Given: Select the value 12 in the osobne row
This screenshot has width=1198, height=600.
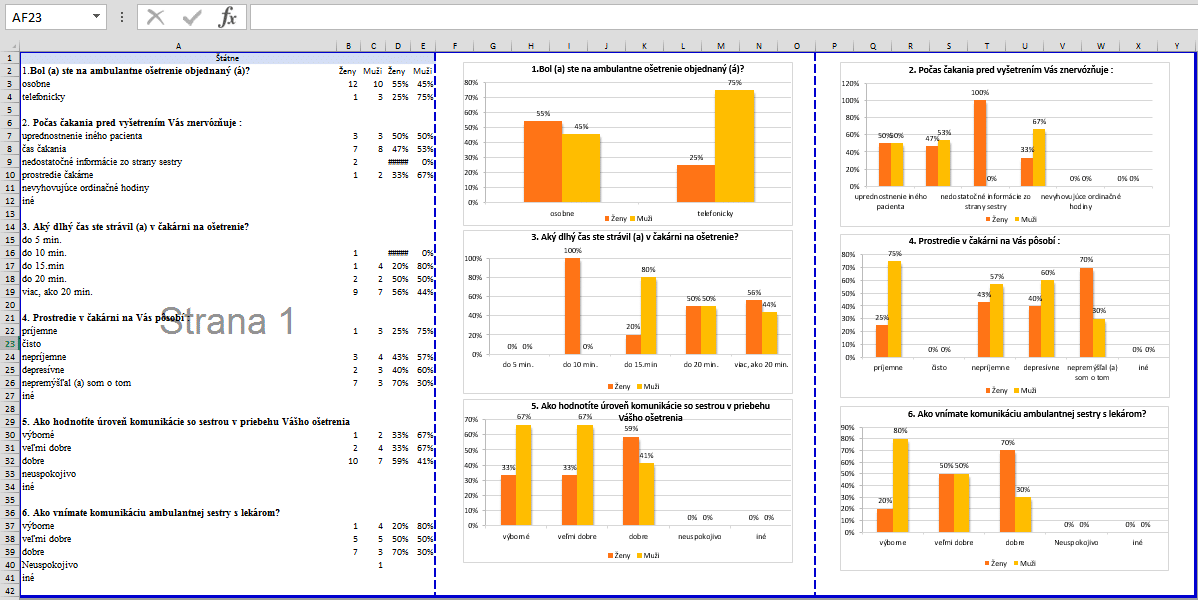Looking at the screenshot, I should pos(348,84).
